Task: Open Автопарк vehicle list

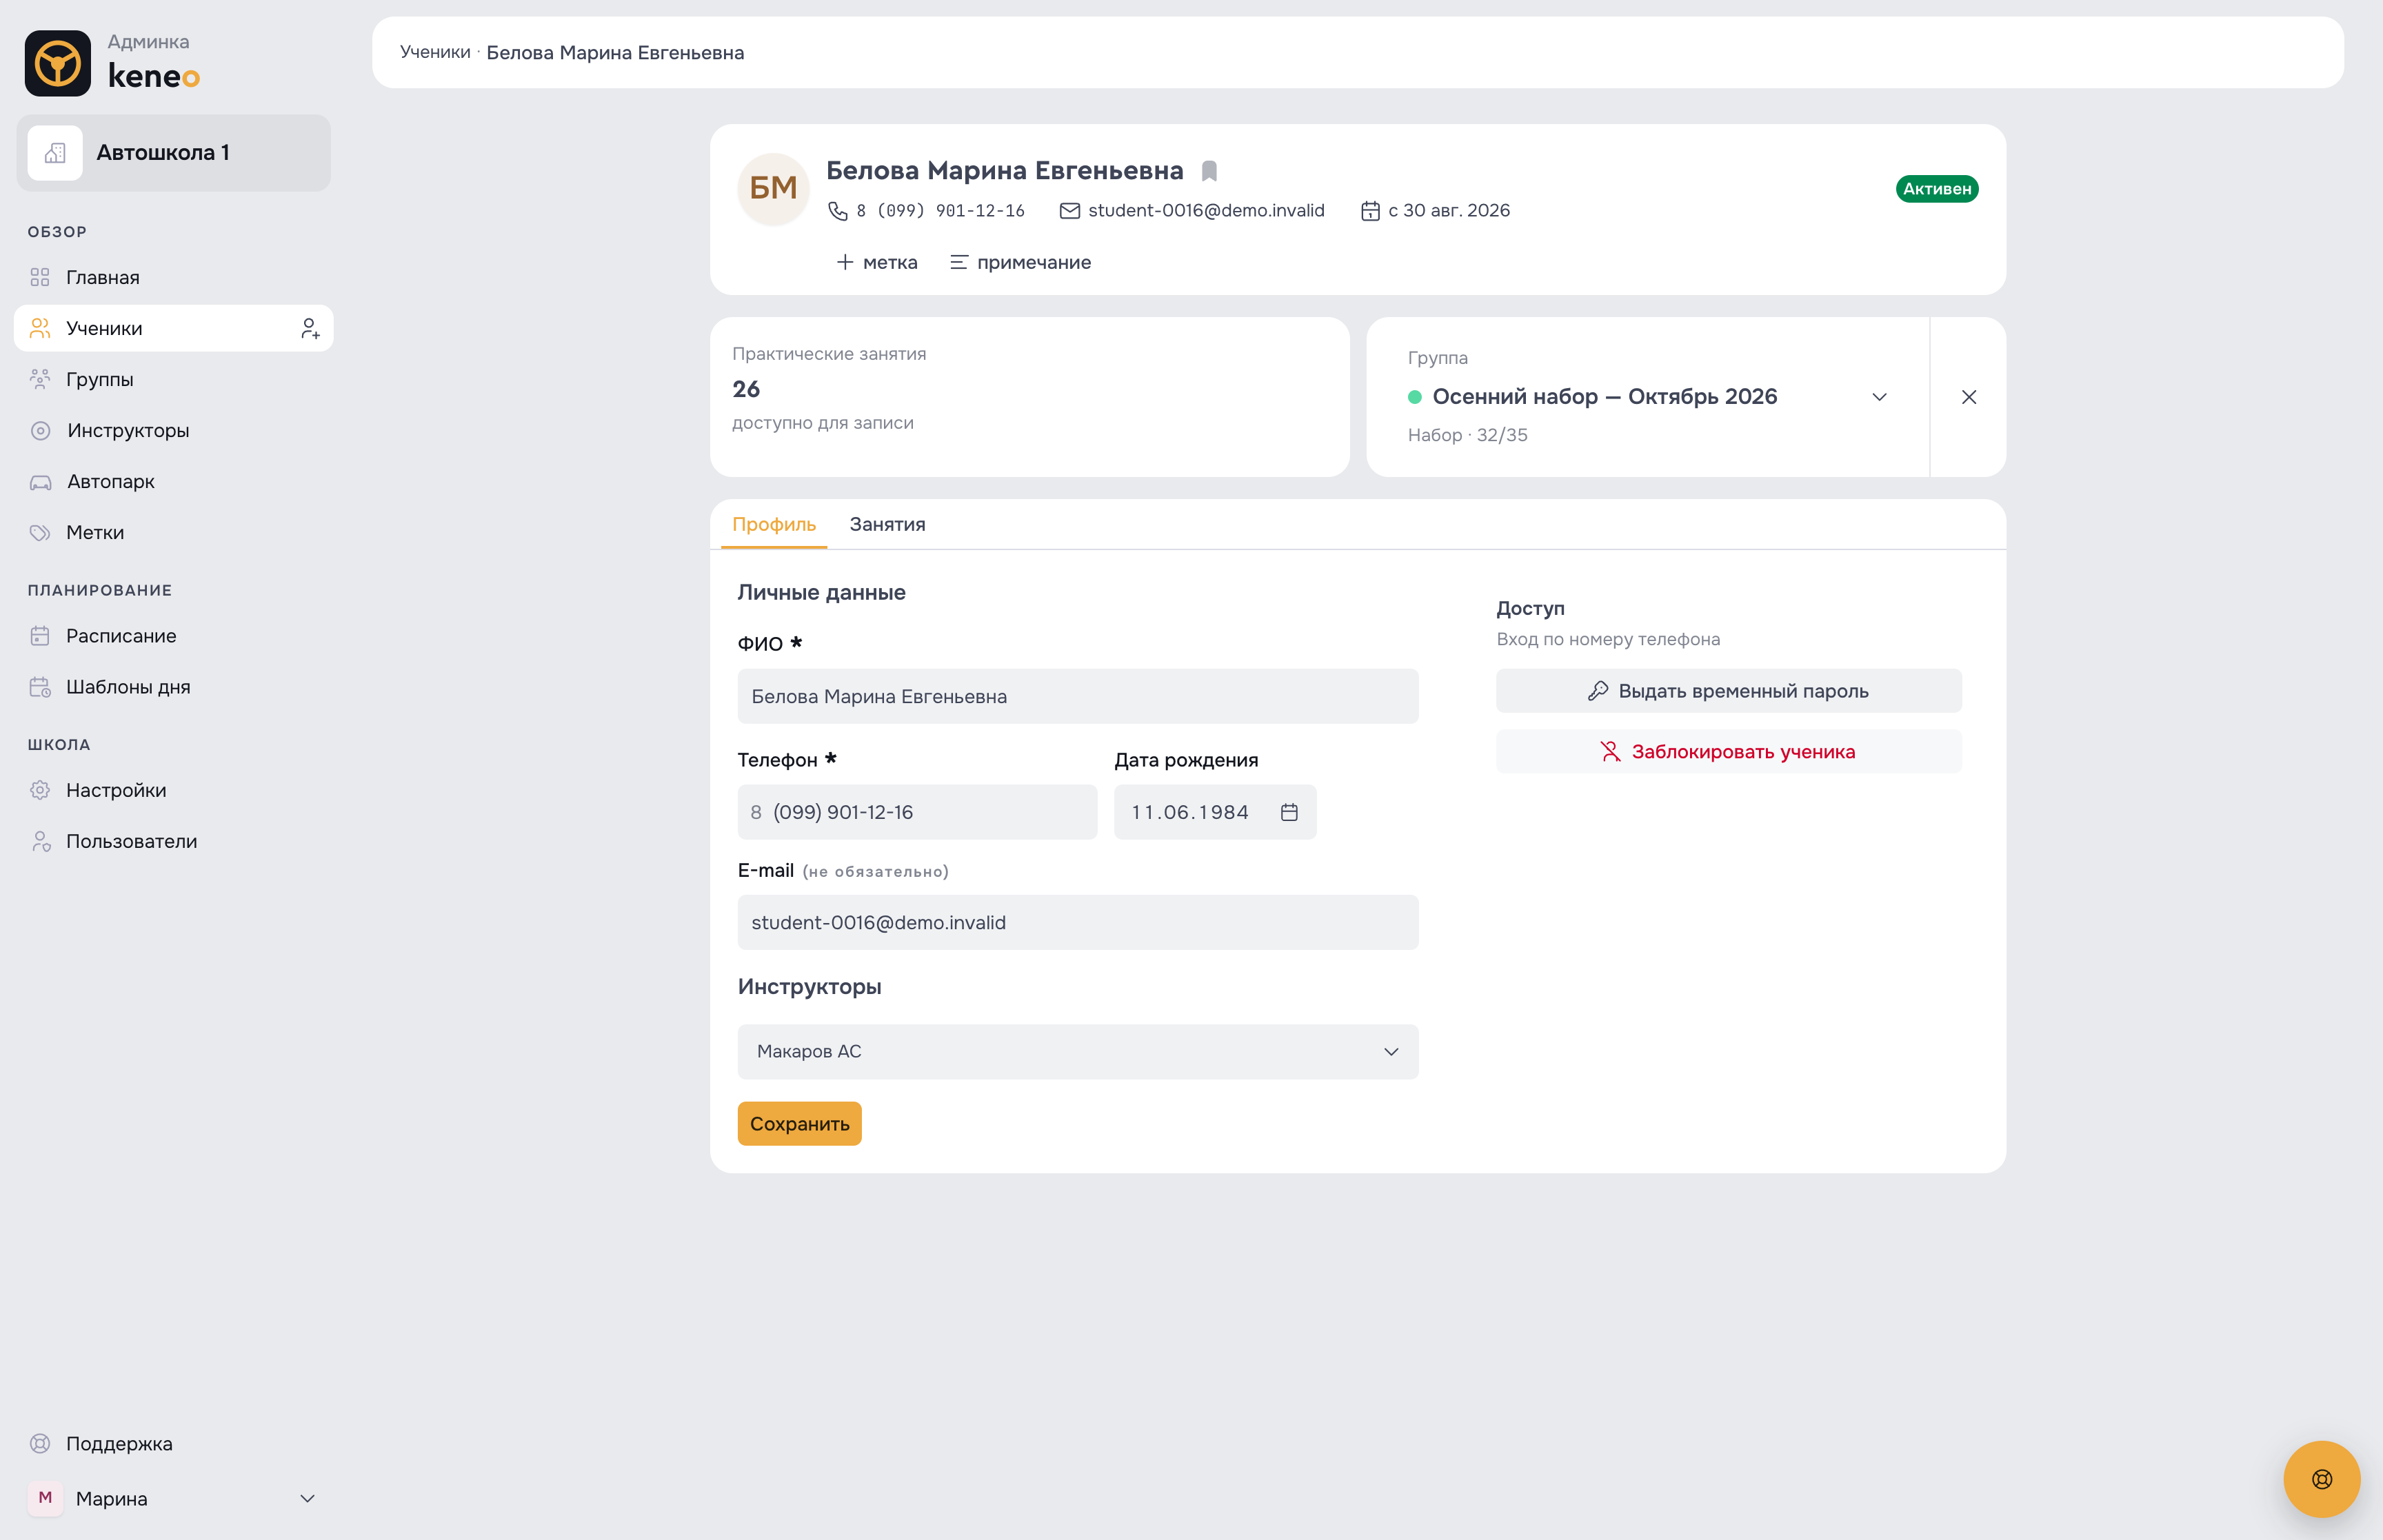Action: 174,481
